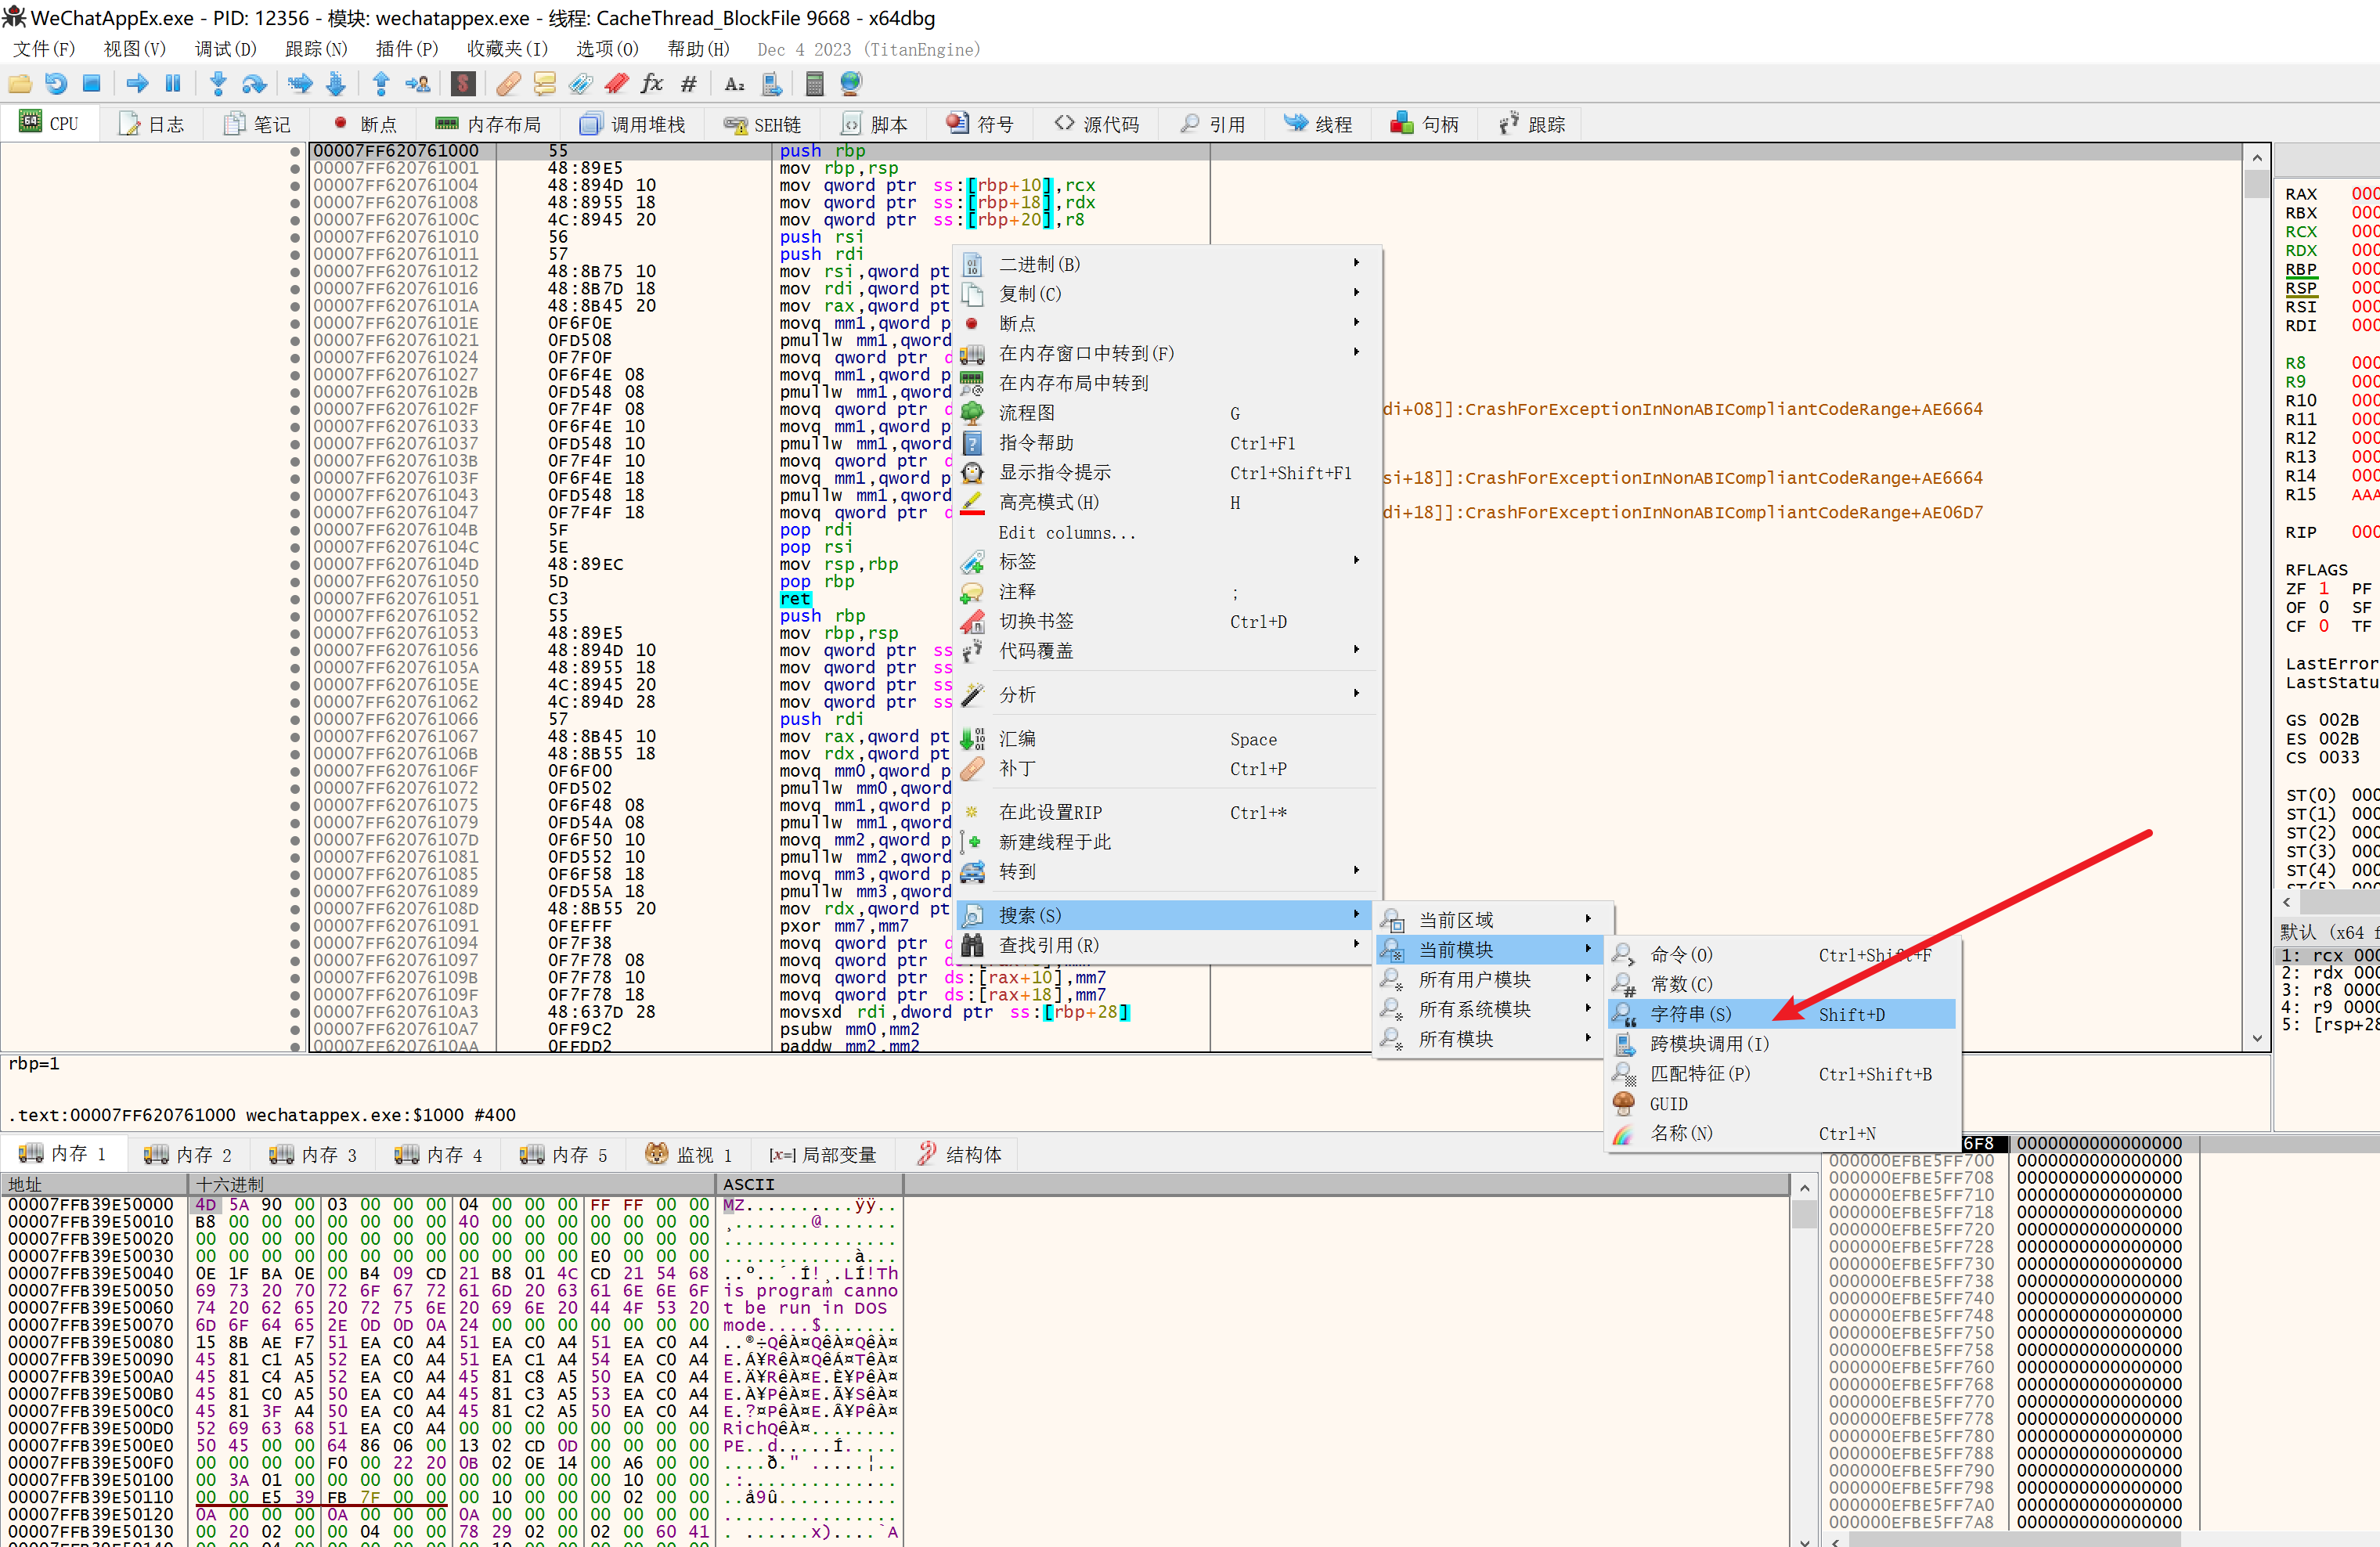Select the RIP register label
Viewport: 2380px width, 1547px height.
(2300, 533)
